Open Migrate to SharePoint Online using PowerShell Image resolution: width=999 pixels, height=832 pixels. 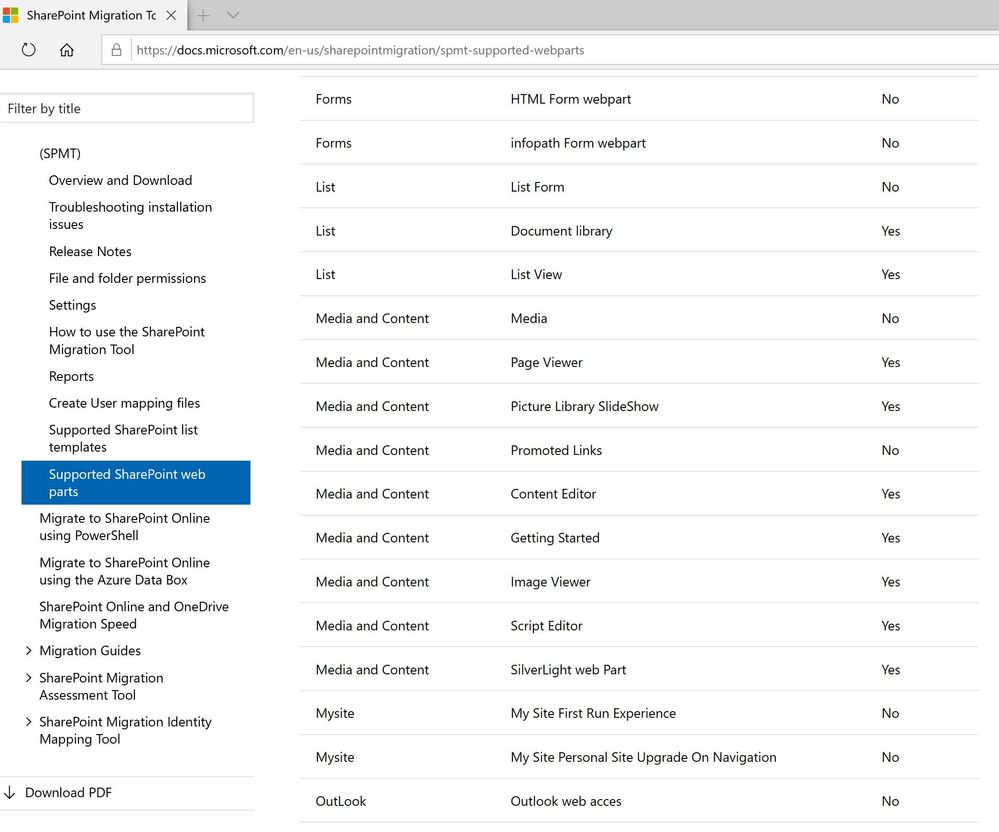coord(124,527)
